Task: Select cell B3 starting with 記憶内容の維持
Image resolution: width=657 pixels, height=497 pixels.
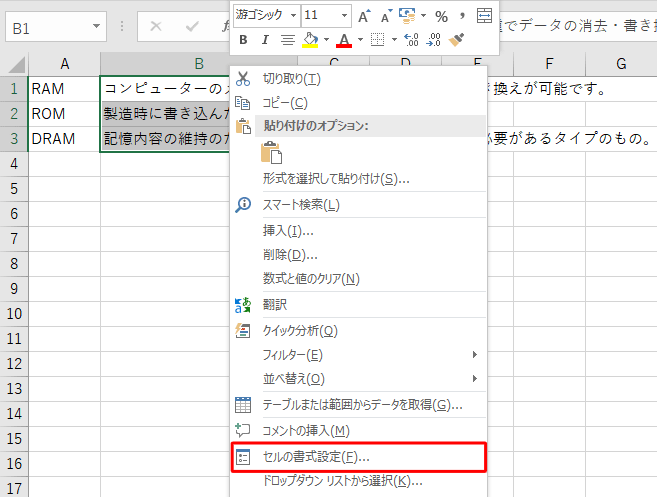Action: click(x=166, y=139)
